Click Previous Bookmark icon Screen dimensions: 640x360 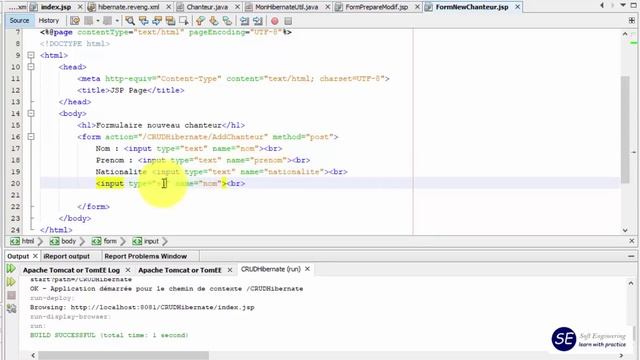tap(200, 20)
